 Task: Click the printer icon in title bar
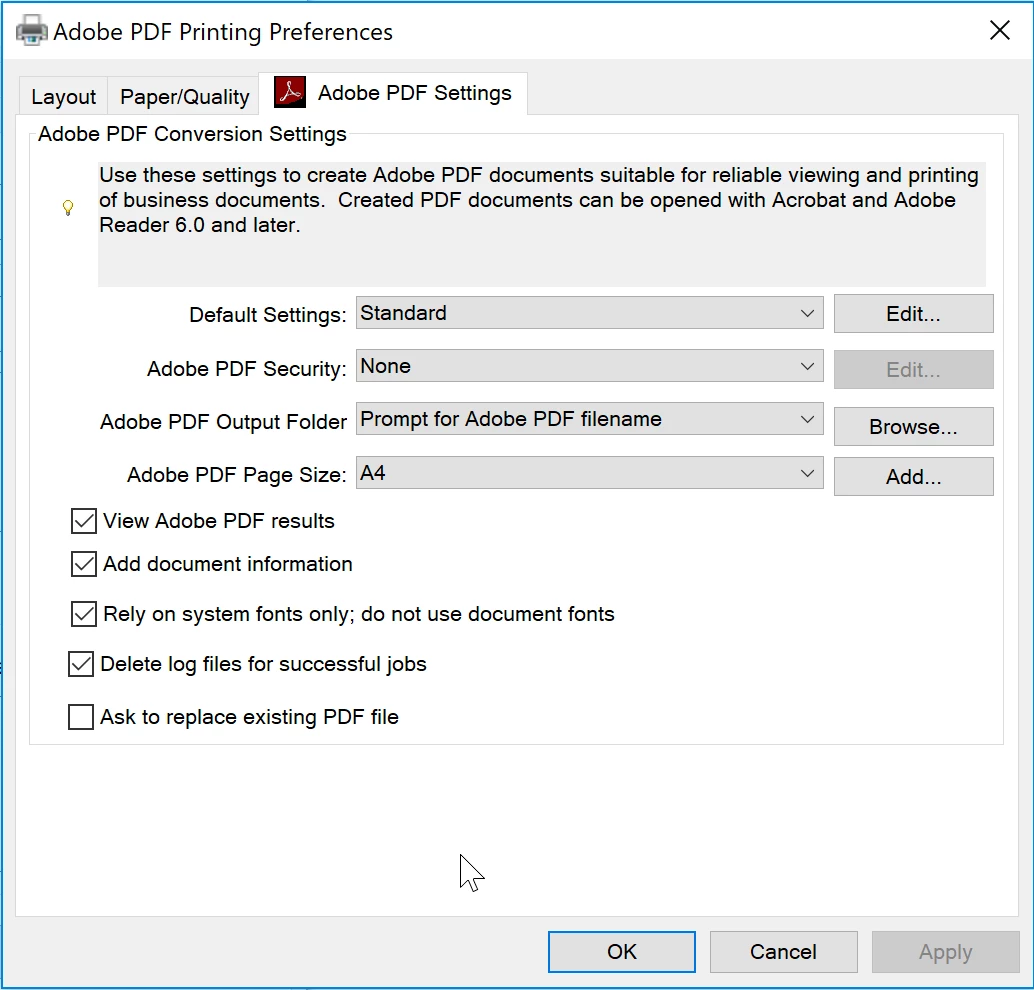[x=31, y=30]
